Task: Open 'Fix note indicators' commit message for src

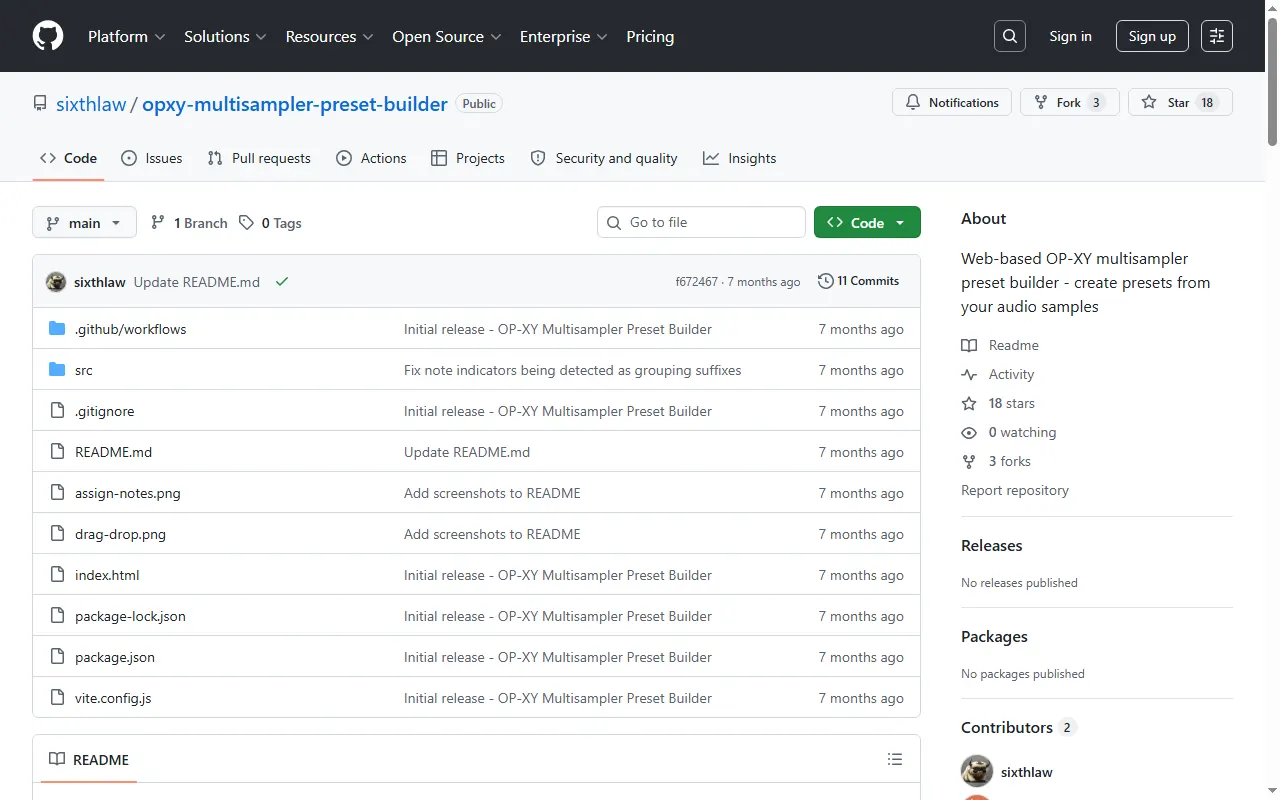Action: coord(573,370)
